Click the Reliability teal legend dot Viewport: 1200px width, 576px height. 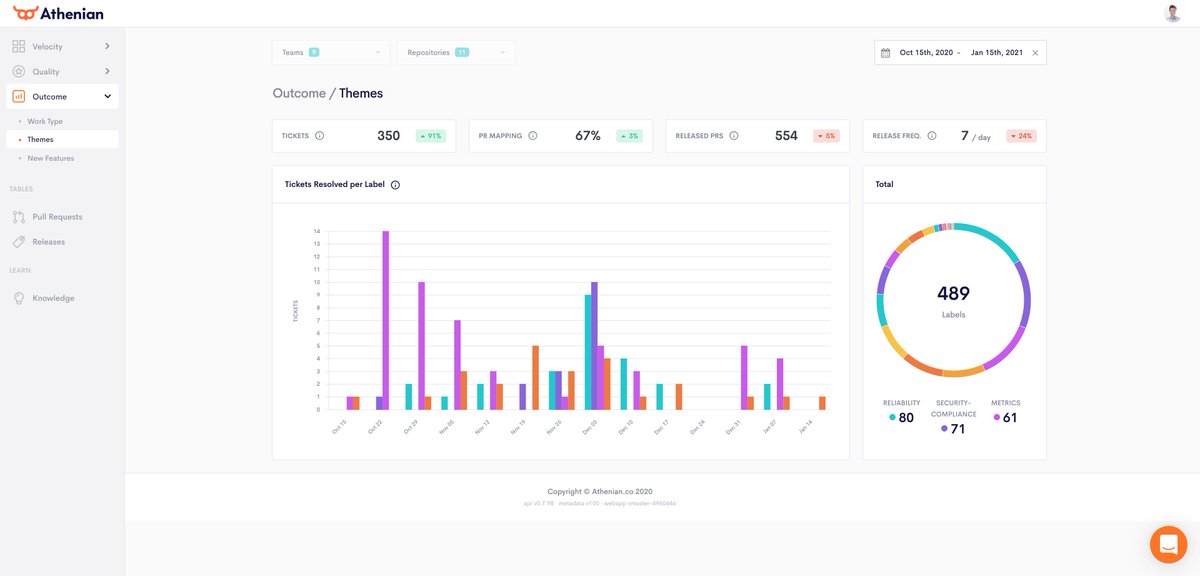893,418
